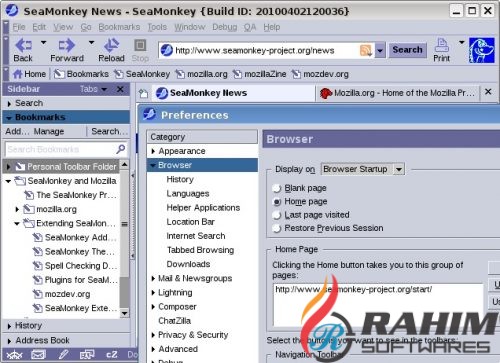Select the Blank page radio button
500x363 pixels.
click(277, 188)
